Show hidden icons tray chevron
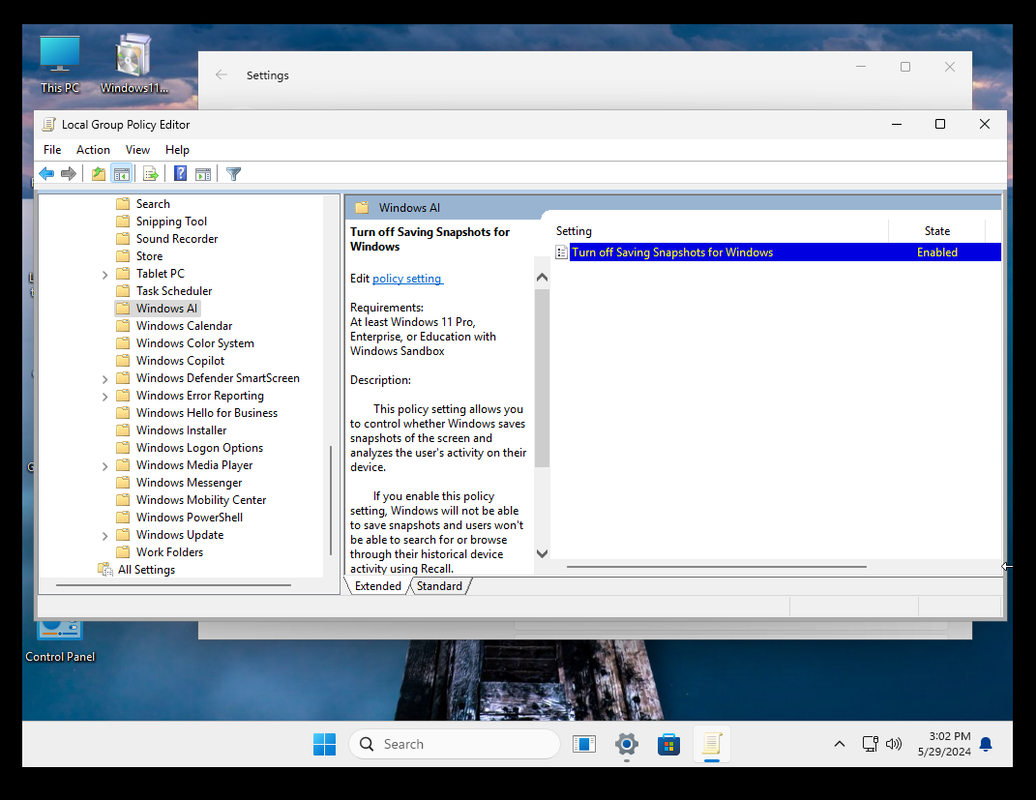This screenshot has width=1036, height=800. (839, 745)
